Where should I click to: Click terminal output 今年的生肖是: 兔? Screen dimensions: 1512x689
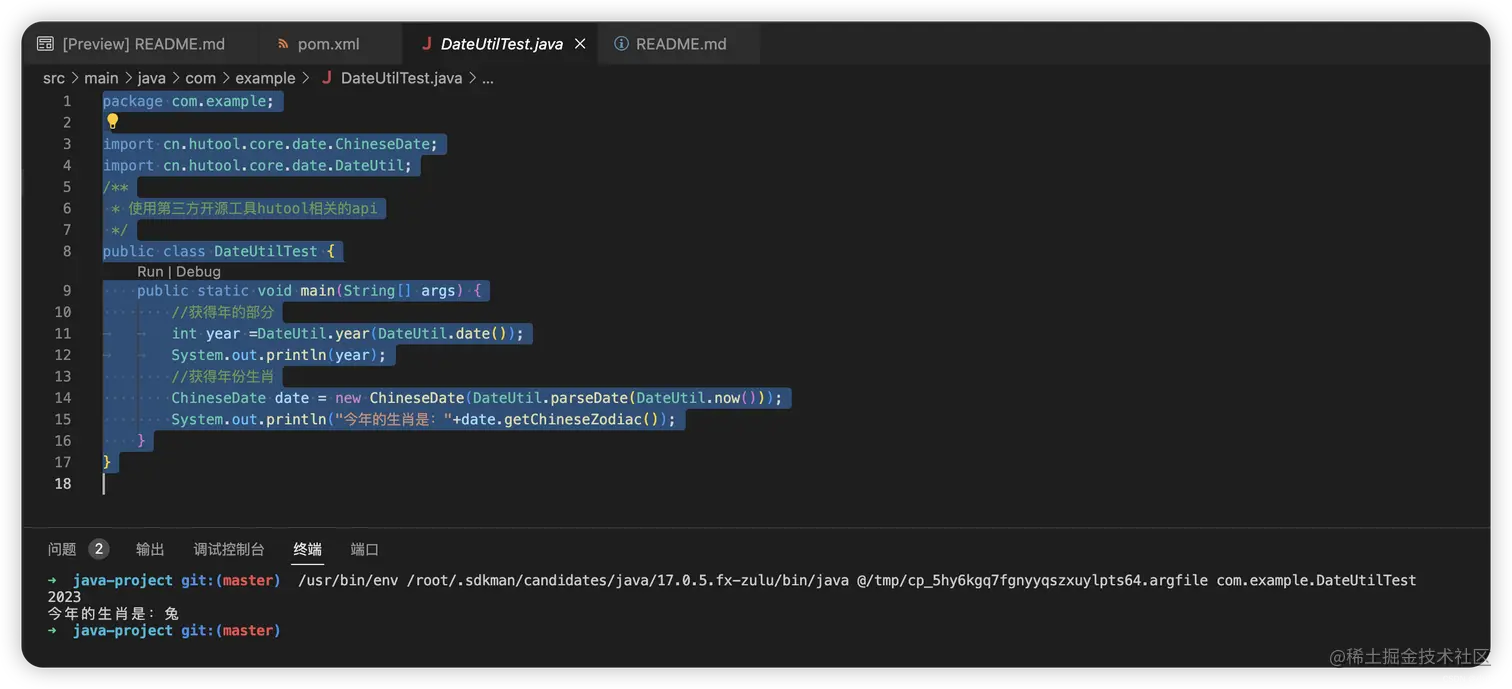coord(113,614)
